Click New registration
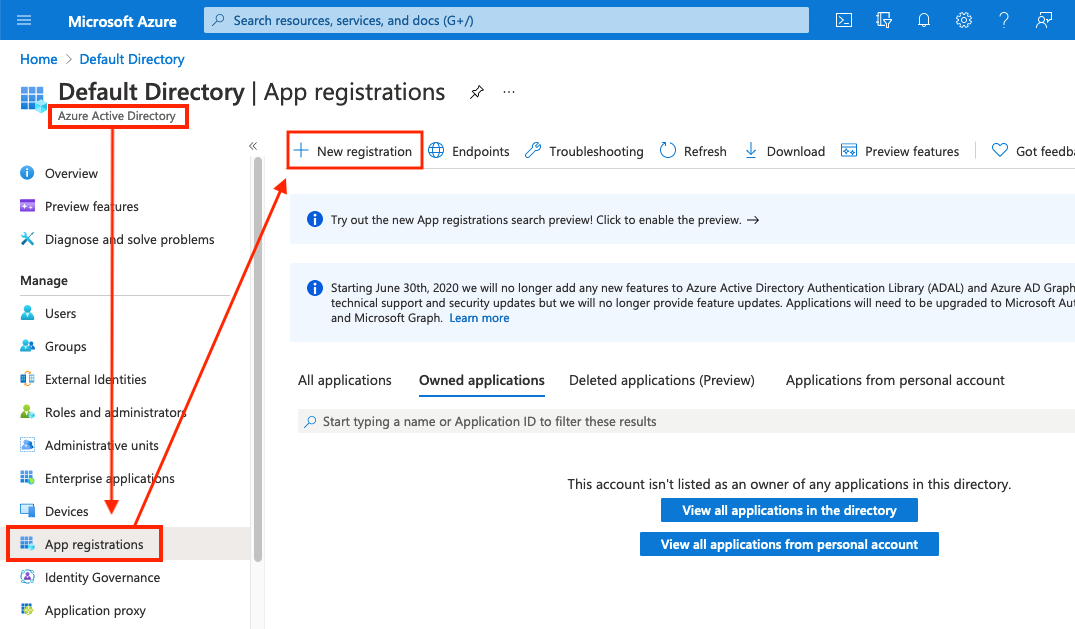1075x629 pixels. coord(354,151)
